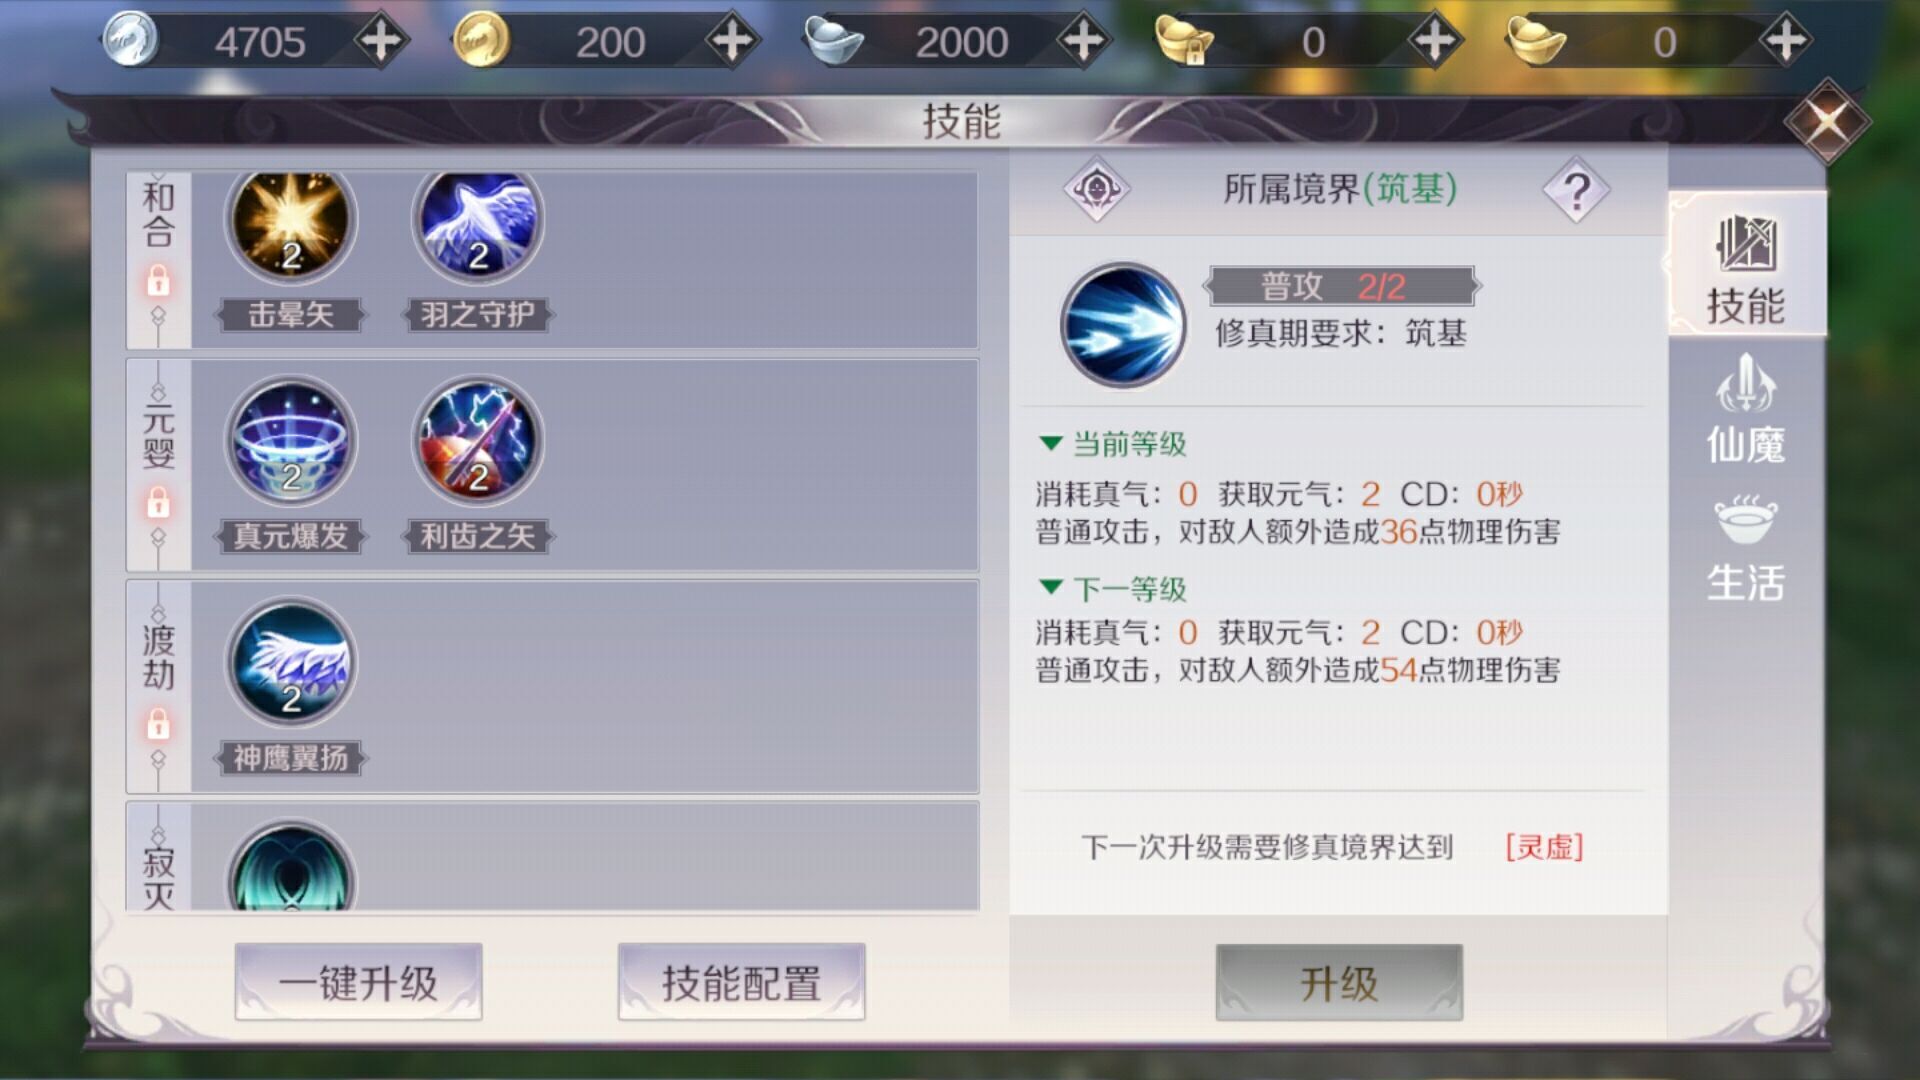Select the 神鹰翼扬 wing skill icon
This screenshot has height=1080, width=1920.
tap(290, 663)
